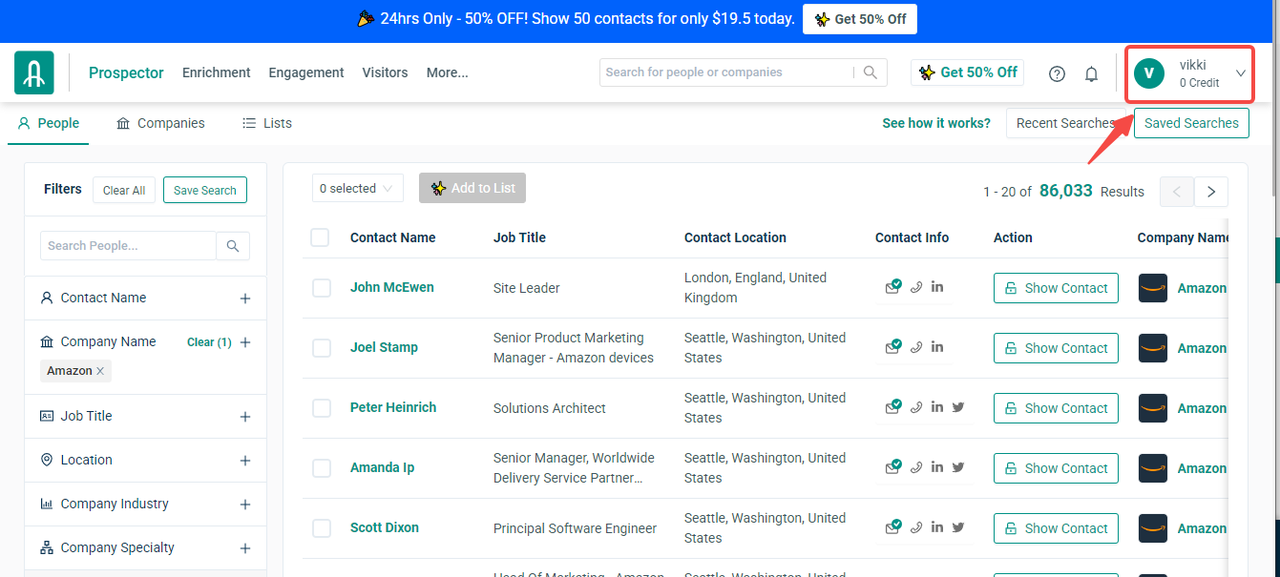1280x577 pixels.
Task: Open the '0 selected' dropdown
Action: point(358,188)
